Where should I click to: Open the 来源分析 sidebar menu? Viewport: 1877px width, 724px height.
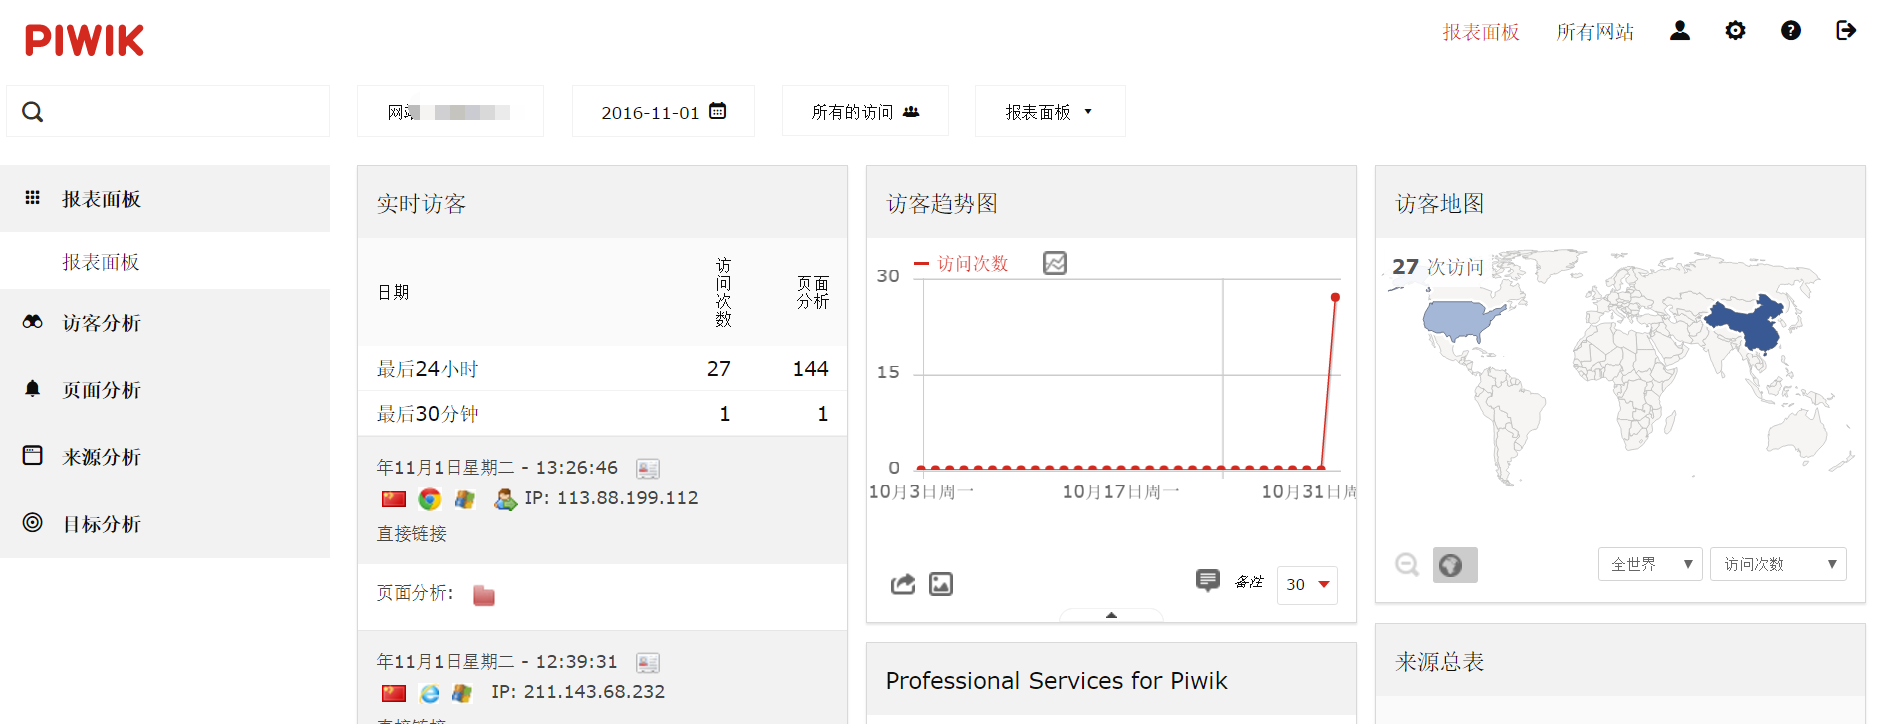coord(102,457)
